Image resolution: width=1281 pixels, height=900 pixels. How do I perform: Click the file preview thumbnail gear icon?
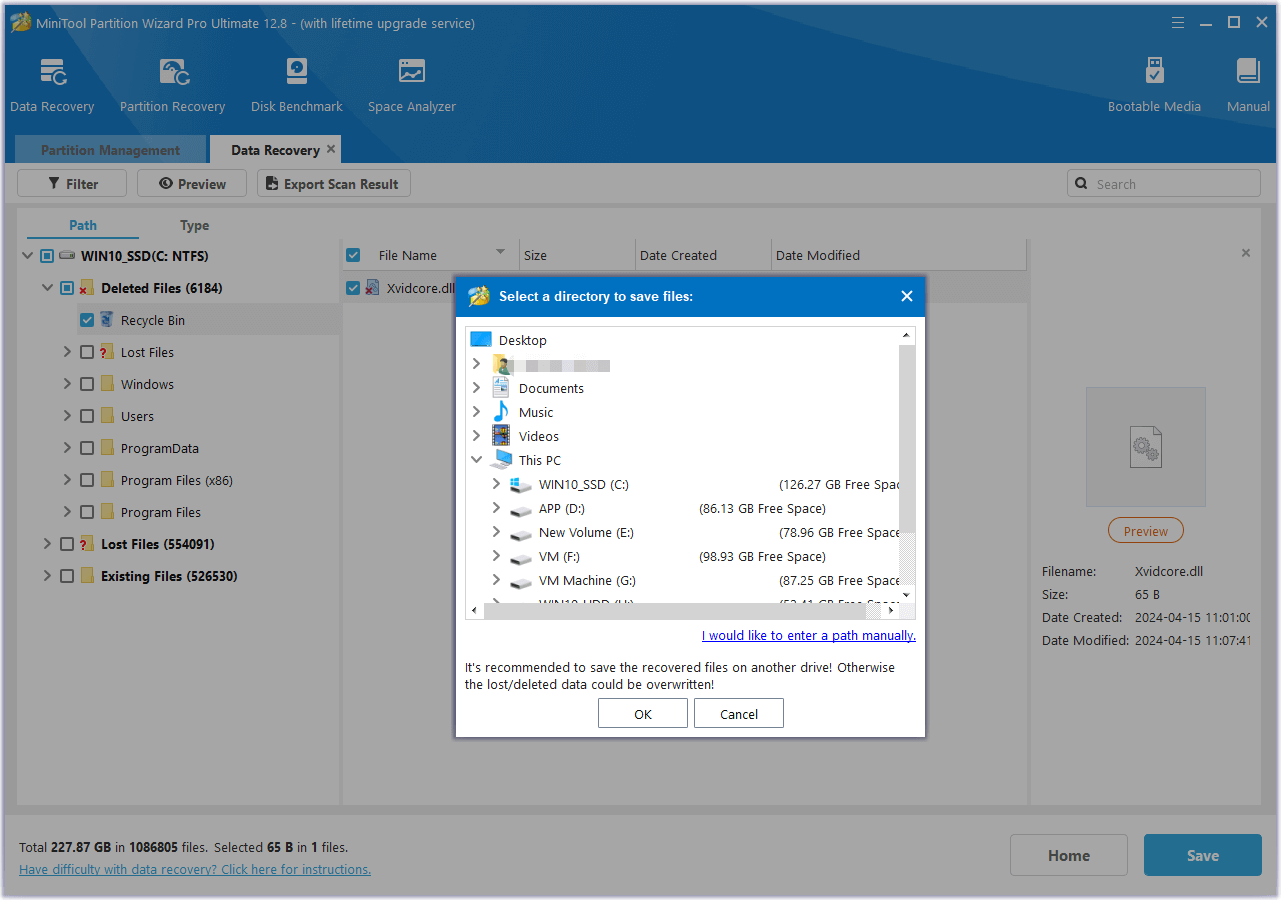click(x=1146, y=447)
